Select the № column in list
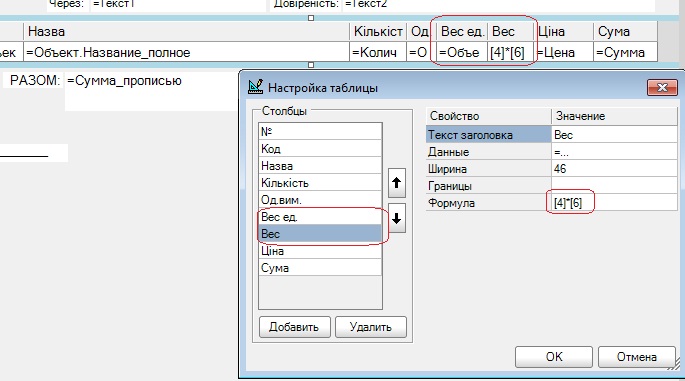Viewport: 685px width, 381px height. tap(320, 132)
